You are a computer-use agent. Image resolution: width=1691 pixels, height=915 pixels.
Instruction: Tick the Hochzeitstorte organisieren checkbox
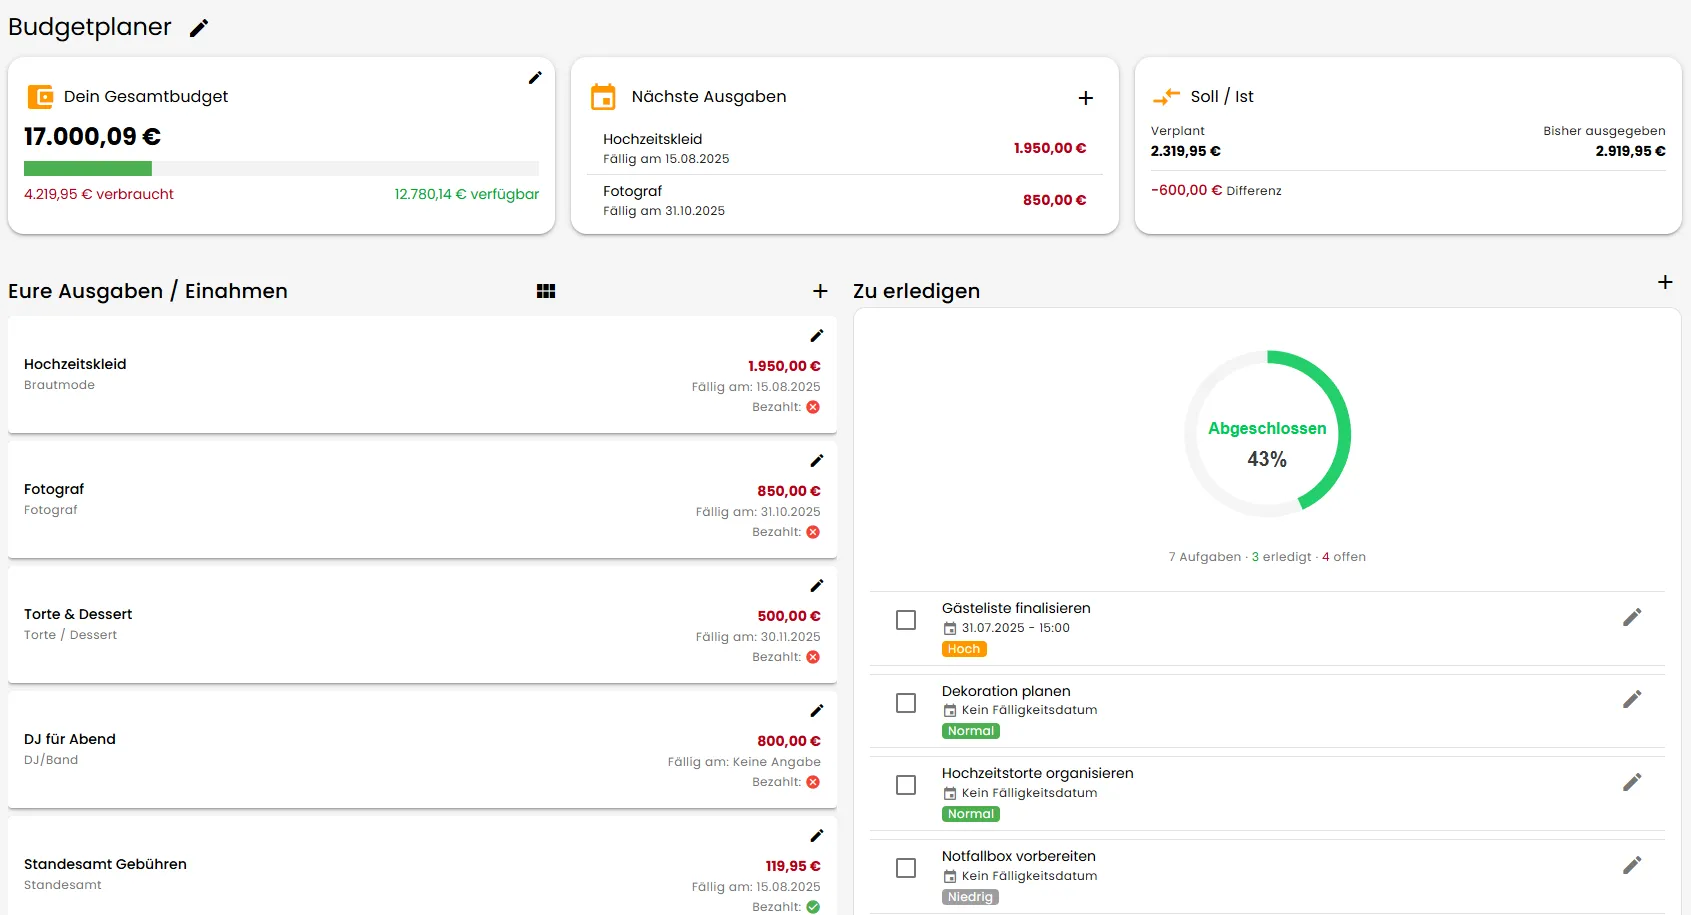[x=906, y=785]
